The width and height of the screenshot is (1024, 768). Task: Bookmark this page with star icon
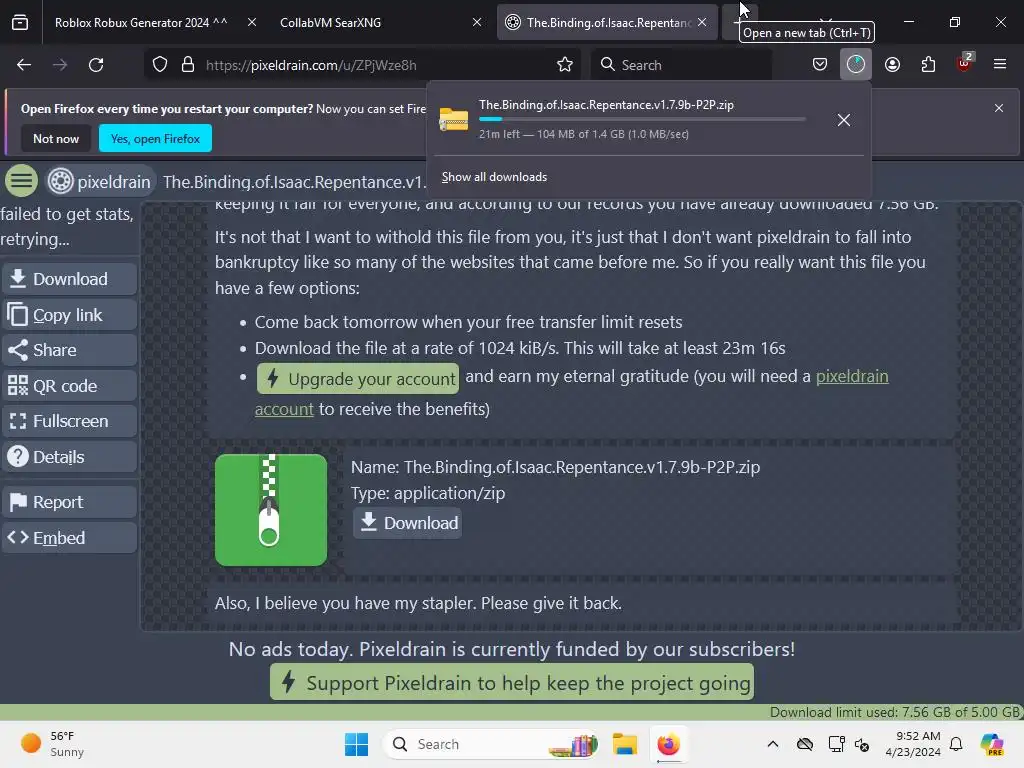pos(565,65)
